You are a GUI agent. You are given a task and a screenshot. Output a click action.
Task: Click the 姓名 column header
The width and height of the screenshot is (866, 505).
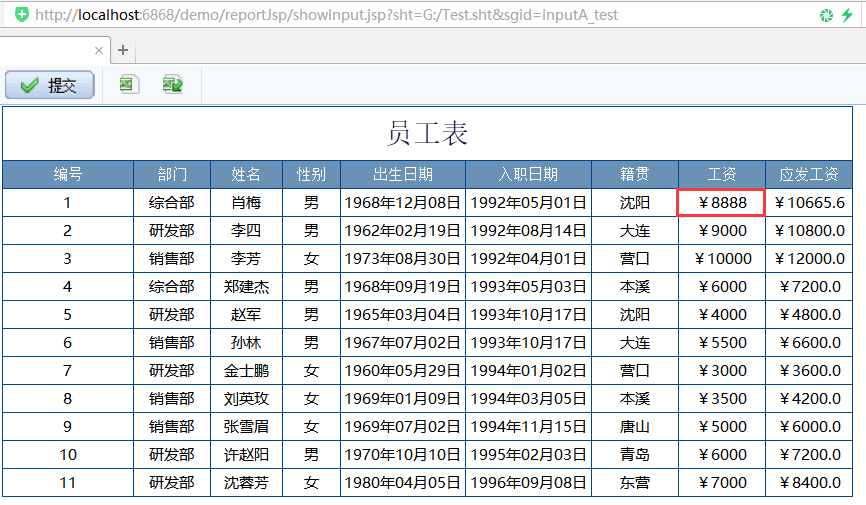click(246, 175)
